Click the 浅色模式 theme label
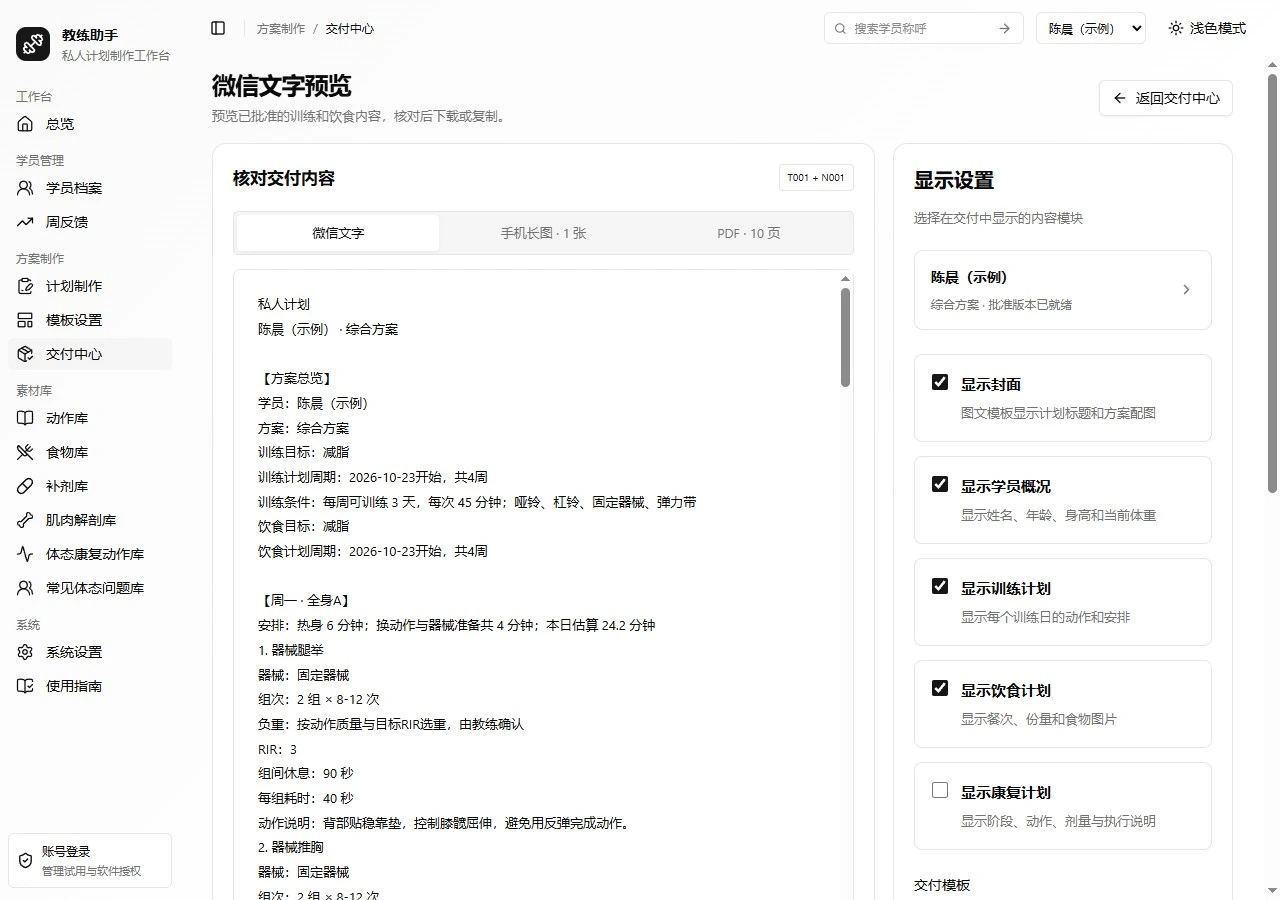Viewport: 1280px width, 900px height. click(x=1218, y=28)
